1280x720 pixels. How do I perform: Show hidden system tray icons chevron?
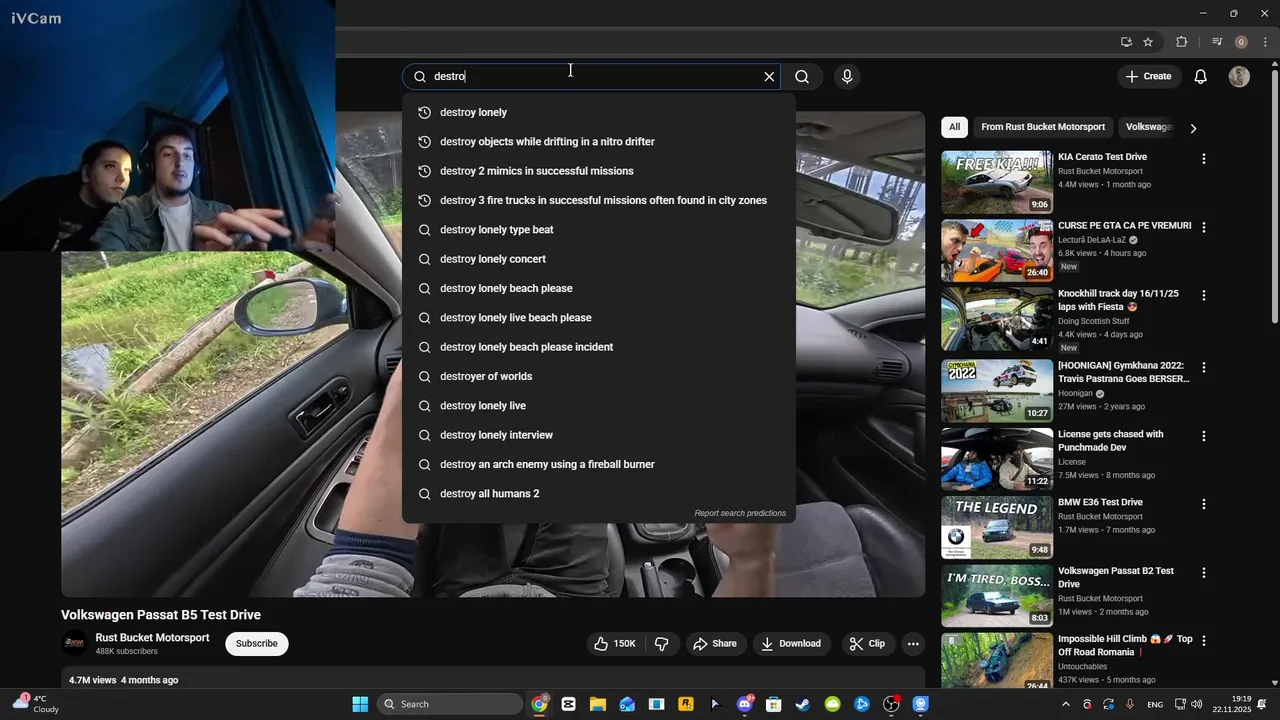click(1065, 704)
